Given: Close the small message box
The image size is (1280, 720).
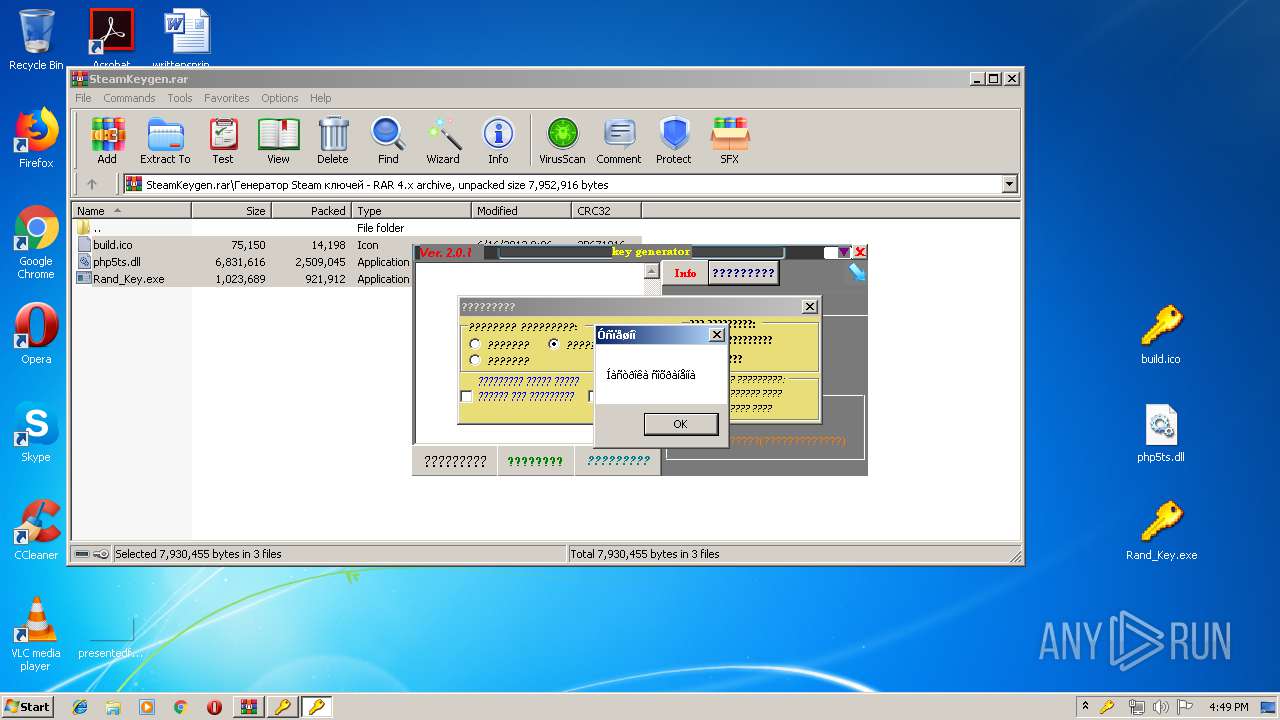Looking at the screenshot, I should [716, 335].
